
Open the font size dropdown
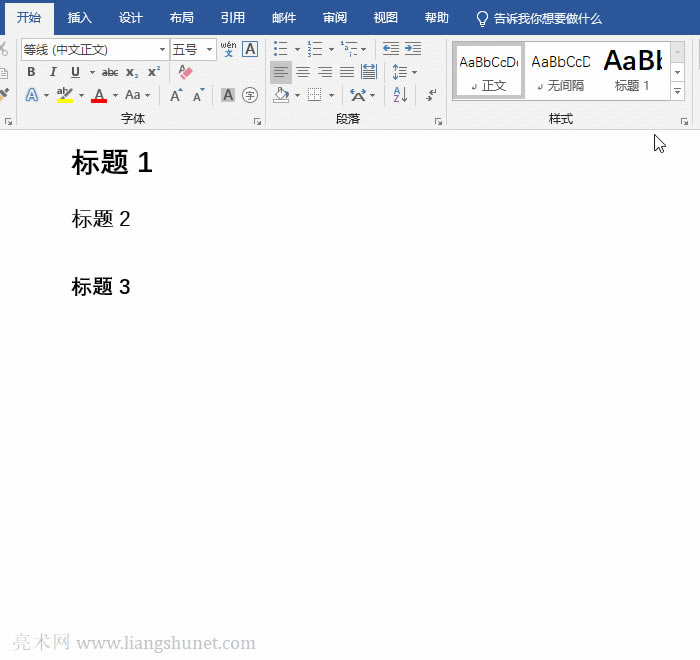click(x=210, y=49)
